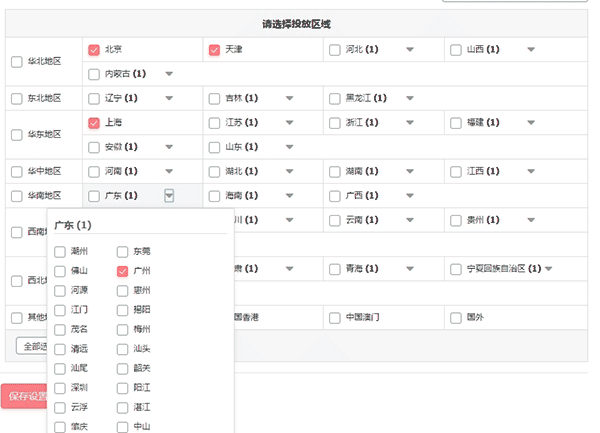This screenshot has width=600, height=433.
Task: Expand the 内蒙古 dropdown arrow
Action: tap(169, 74)
